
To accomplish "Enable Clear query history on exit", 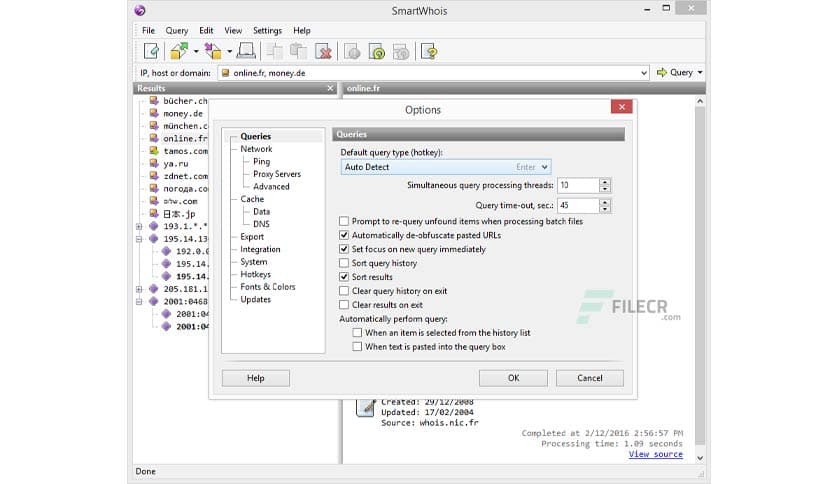I will 344,291.
